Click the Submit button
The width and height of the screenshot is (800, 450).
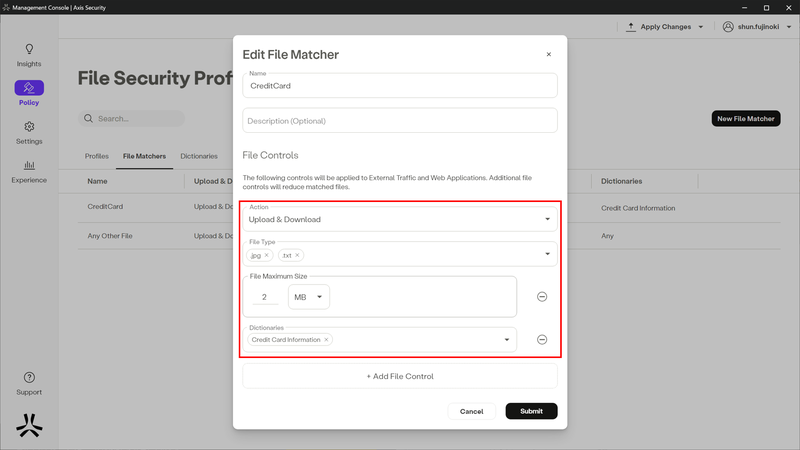coord(531,411)
